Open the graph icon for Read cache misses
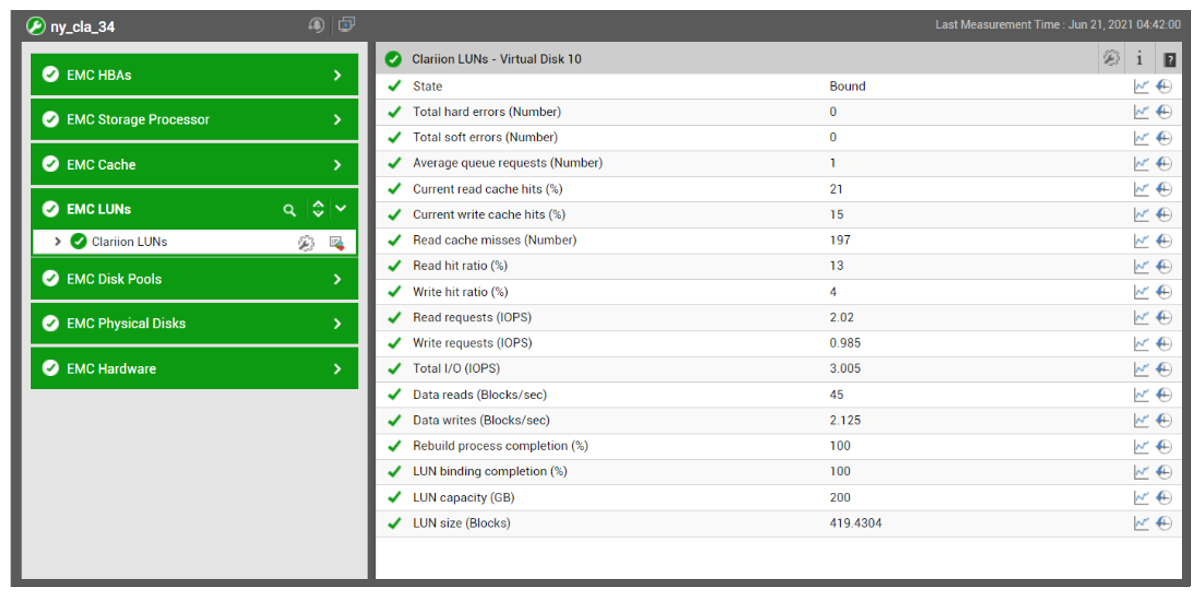Viewport: 1200px width, 597px height. pos(1141,240)
